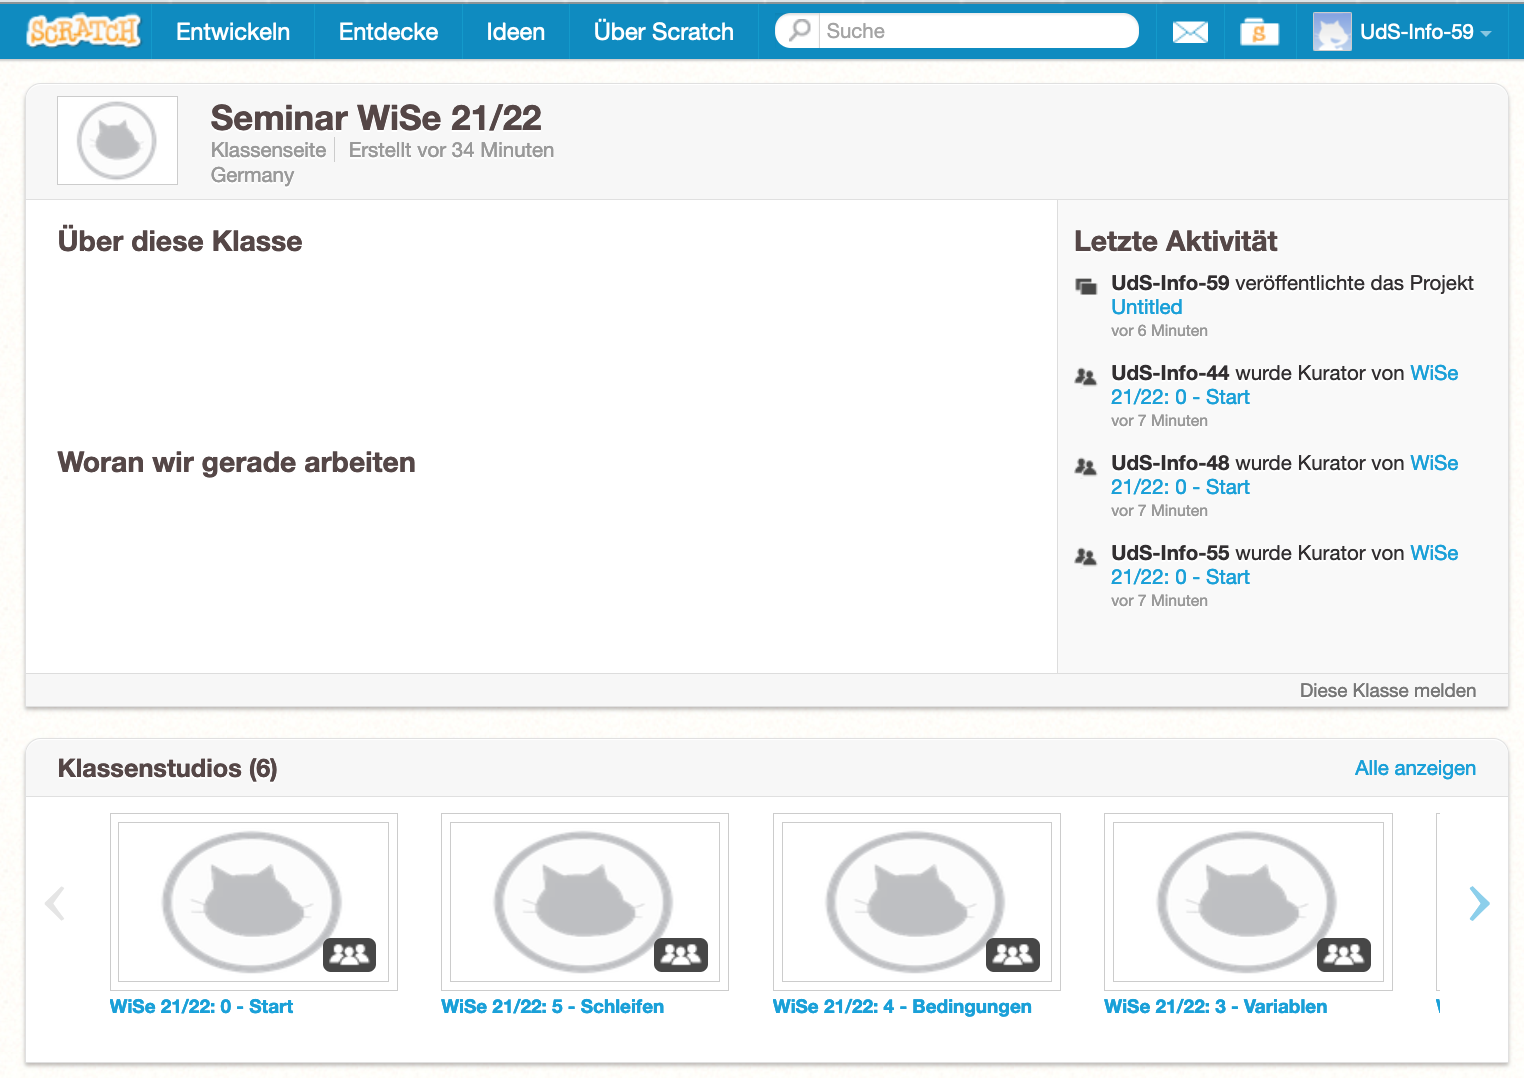Screen dimensions: 1524x1078
Task: Open the Über Scratch menu item
Action: point(664,32)
